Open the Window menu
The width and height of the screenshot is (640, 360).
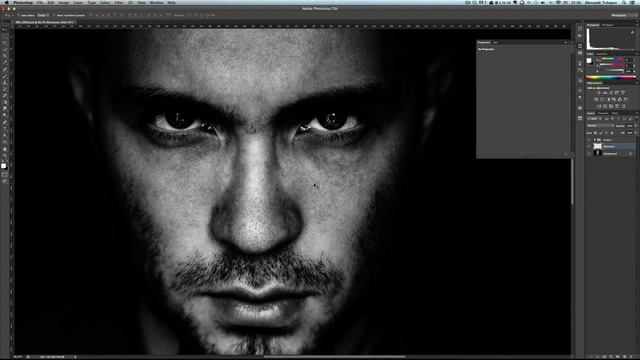click(x=156, y=2)
